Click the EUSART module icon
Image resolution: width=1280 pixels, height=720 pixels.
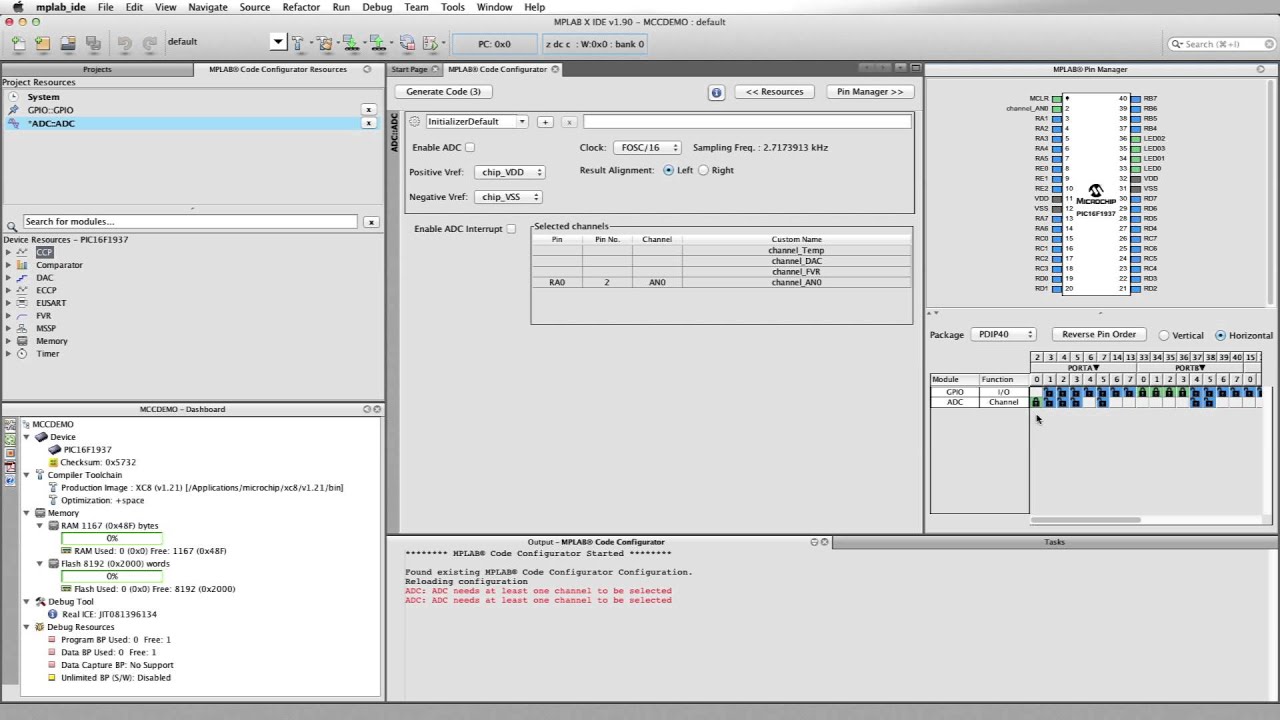pos(23,303)
